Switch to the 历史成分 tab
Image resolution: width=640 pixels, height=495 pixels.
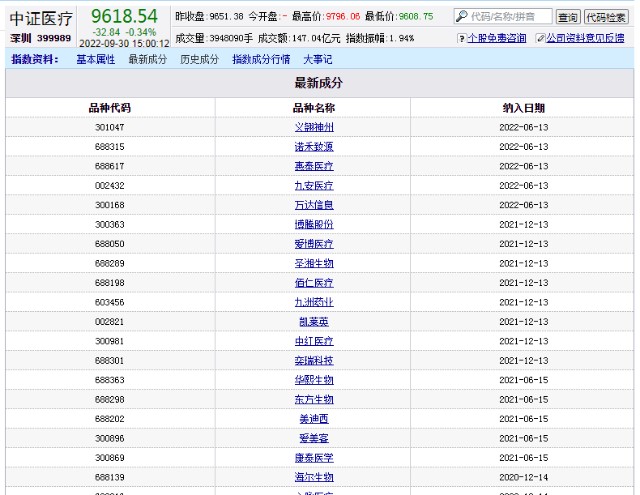(x=199, y=60)
